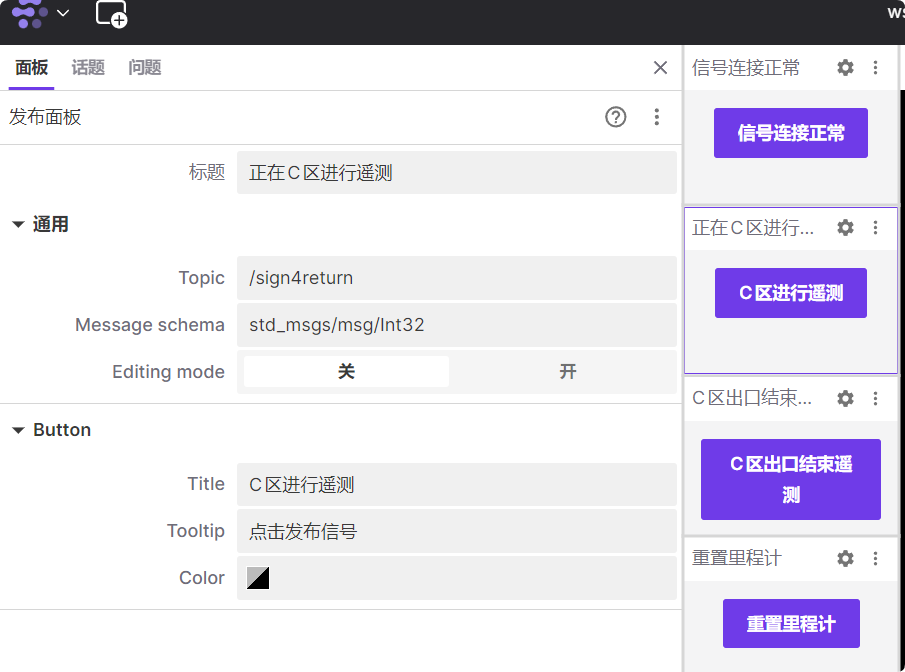The image size is (905, 672).
Task: Open more options for 正在C区进行遥测 panel
Action: (x=876, y=228)
